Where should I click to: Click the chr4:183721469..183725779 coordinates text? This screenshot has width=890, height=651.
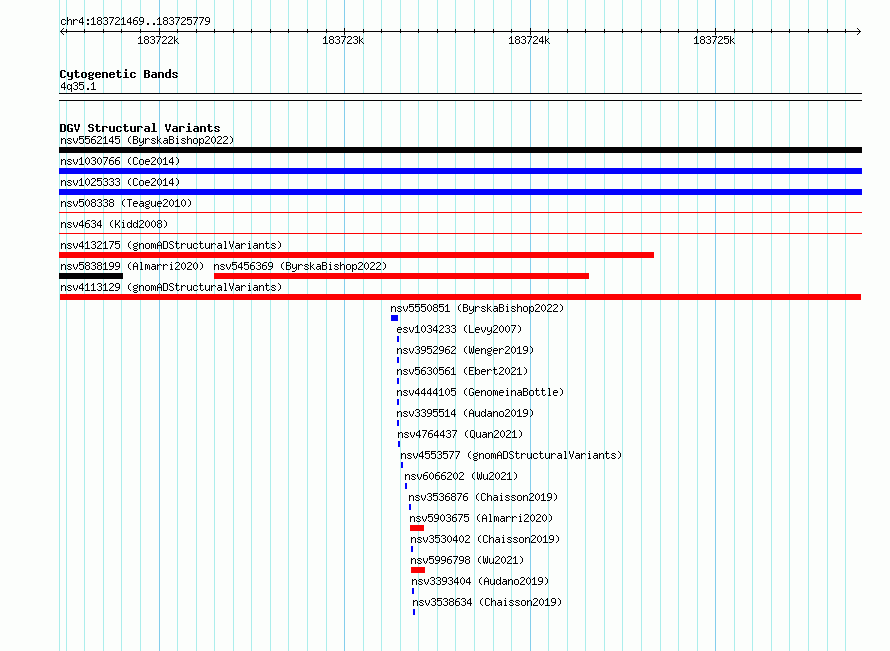(135, 21)
